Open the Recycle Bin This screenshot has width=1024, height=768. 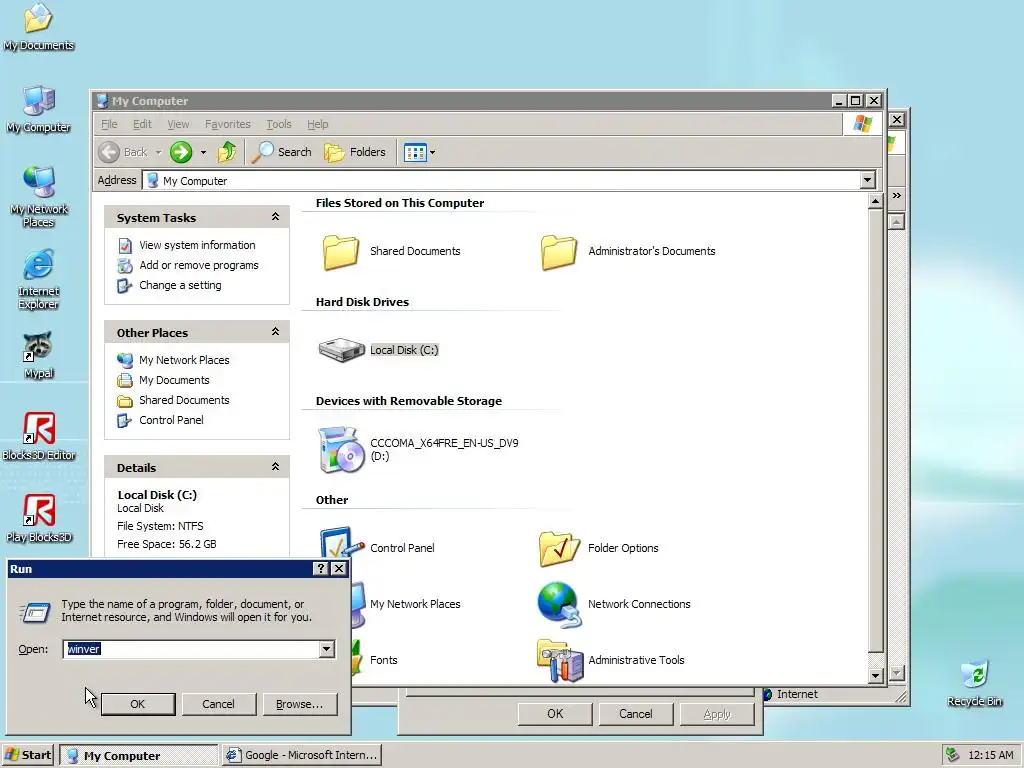[974, 683]
